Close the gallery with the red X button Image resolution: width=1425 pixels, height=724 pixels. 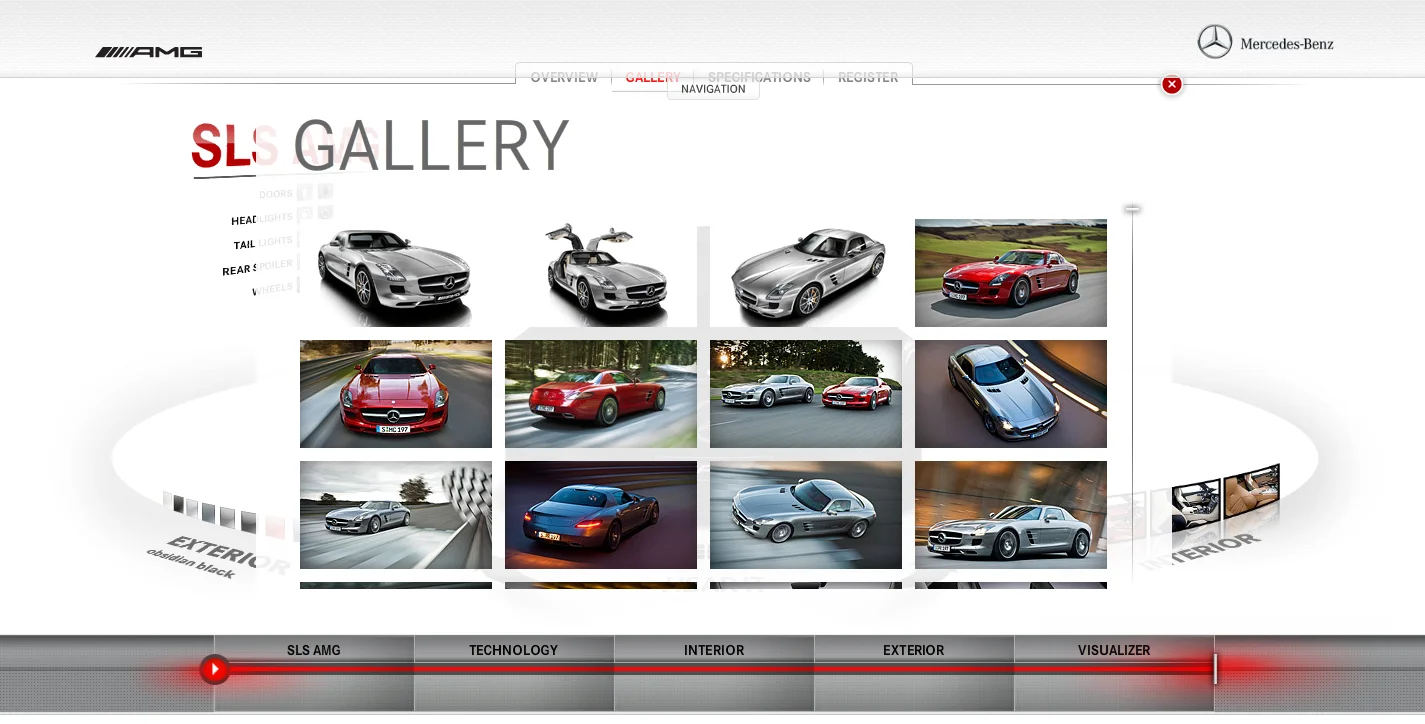(1172, 85)
